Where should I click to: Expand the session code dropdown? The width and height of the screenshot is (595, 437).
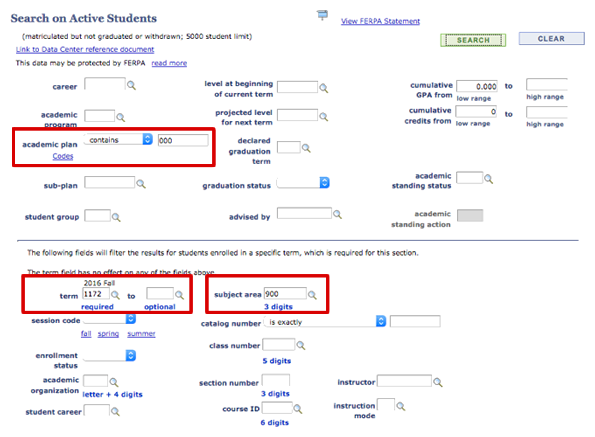tap(109, 319)
